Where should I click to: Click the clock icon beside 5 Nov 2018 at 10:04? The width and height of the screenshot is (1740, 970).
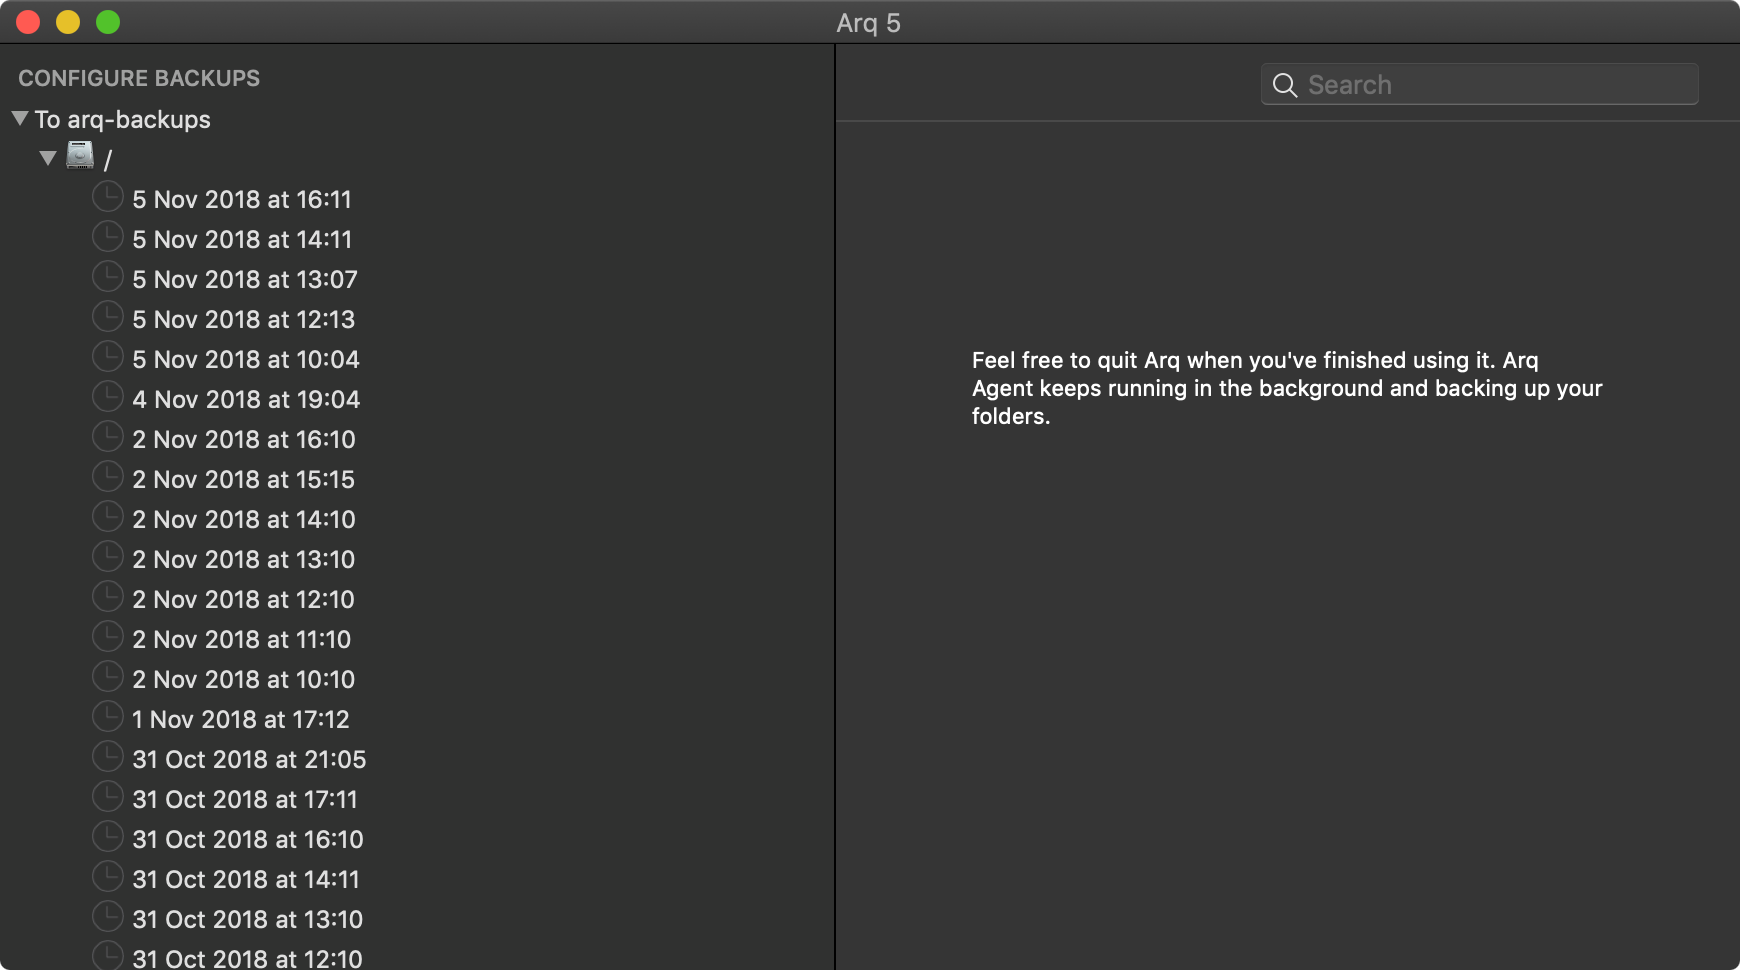pyautogui.click(x=108, y=357)
